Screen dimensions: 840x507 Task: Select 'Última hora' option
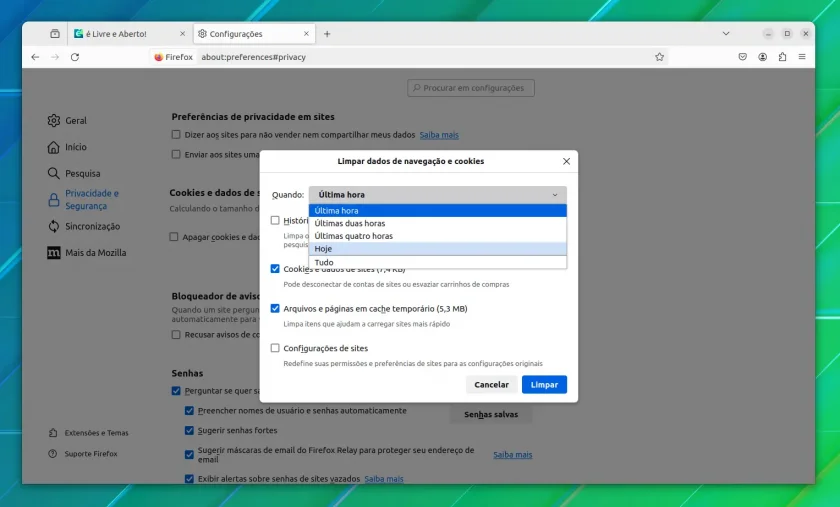click(438, 211)
